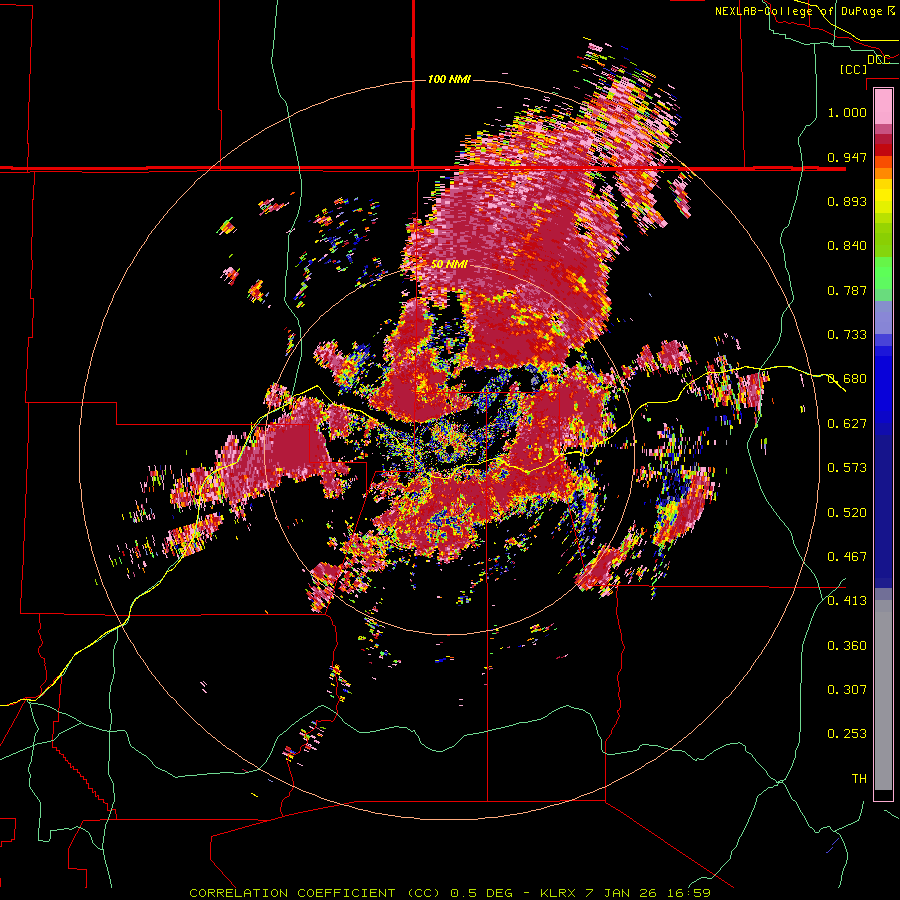The width and height of the screenshot is (900, 900).
Task: Click the 50 NMI range ring label
Action: coord(449,264)
